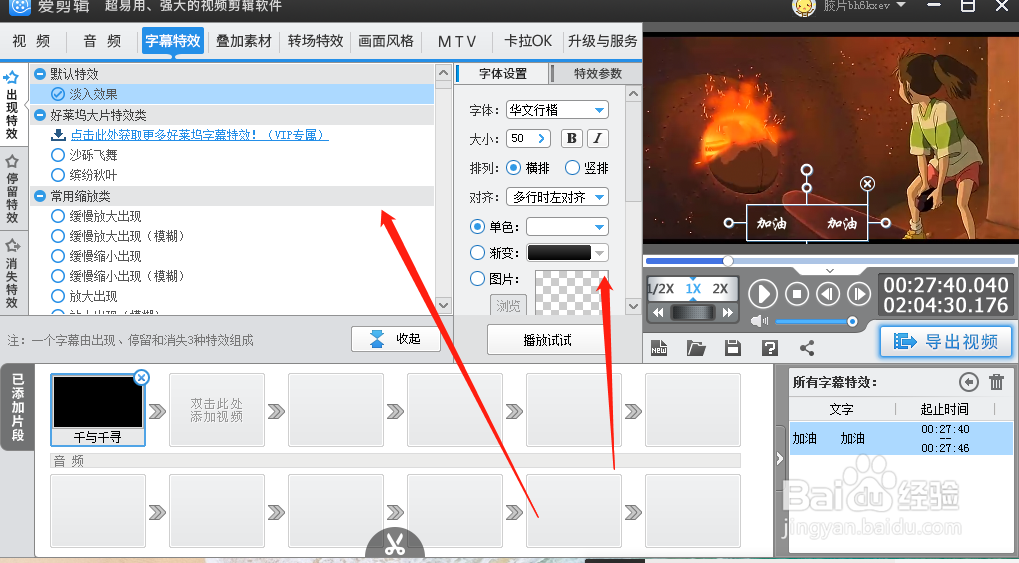Viewport: 1019px width, 563px height.
Task: Click the volume slider handle
Action: coord(852,321)
